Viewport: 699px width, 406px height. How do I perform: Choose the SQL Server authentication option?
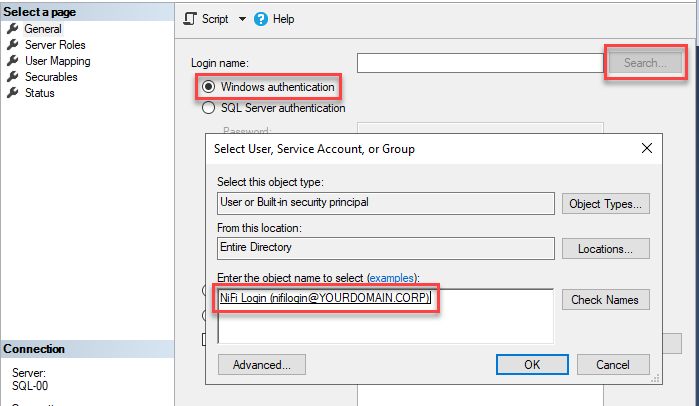pos(208,108)
